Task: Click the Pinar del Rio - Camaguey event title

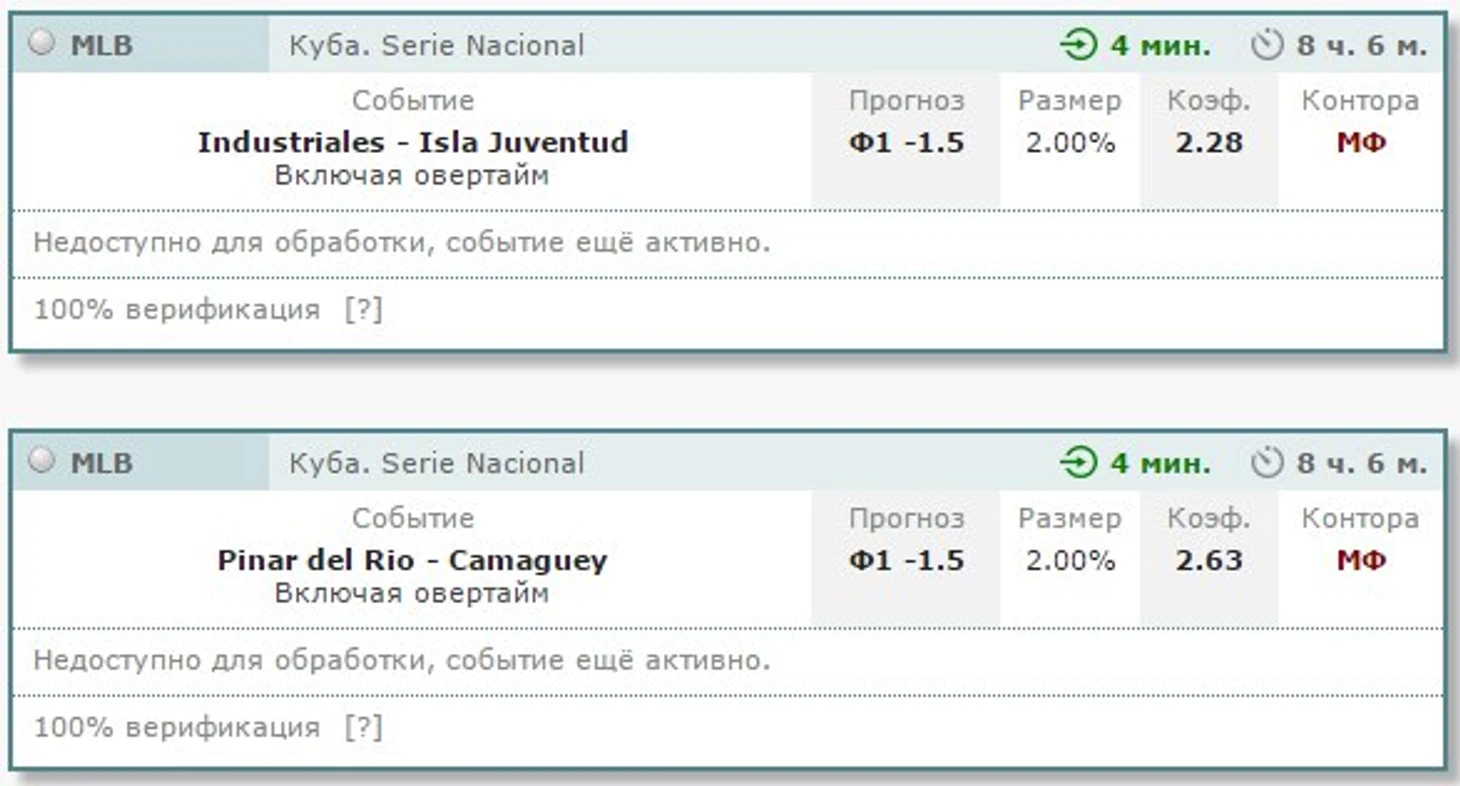Action: (412, 560)
